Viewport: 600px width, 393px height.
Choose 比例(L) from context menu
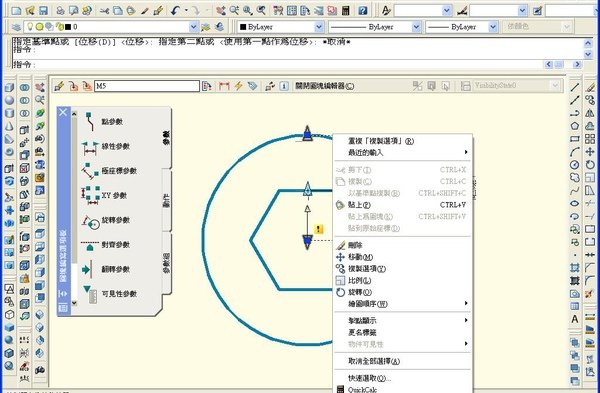pyautogui.click(x=403, y=280)
